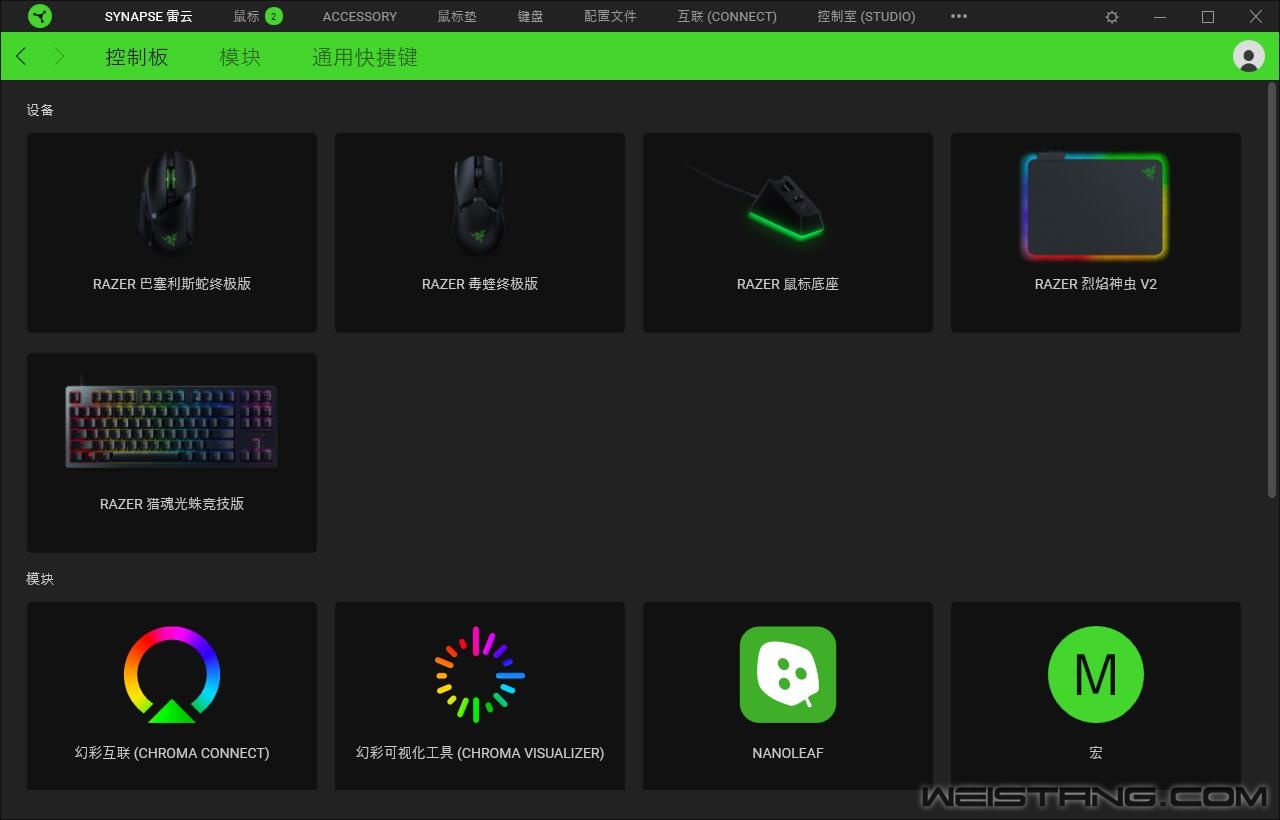
Task: Go back with the left arrow
Action: pyautogui.click(x=21, y=57)
